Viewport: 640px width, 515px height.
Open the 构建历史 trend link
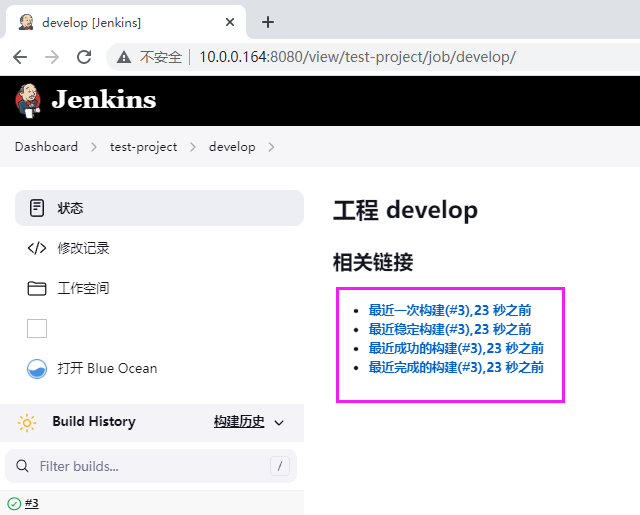pyautogui.click(x=239, y=422)
